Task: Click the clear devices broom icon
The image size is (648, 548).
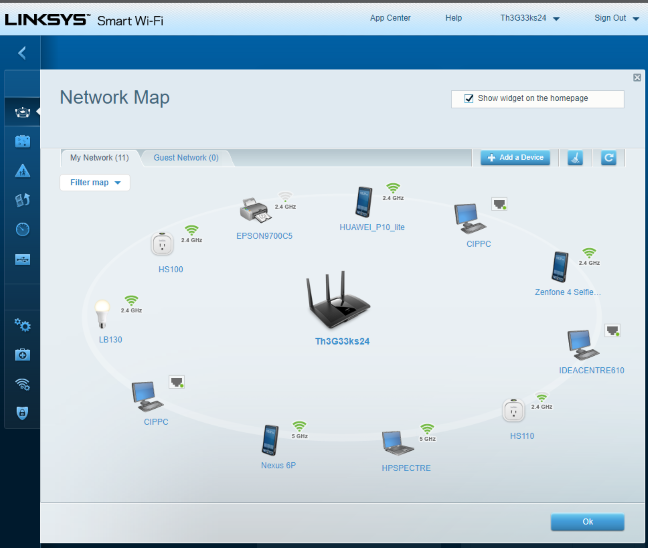Action: coord(575,157)
